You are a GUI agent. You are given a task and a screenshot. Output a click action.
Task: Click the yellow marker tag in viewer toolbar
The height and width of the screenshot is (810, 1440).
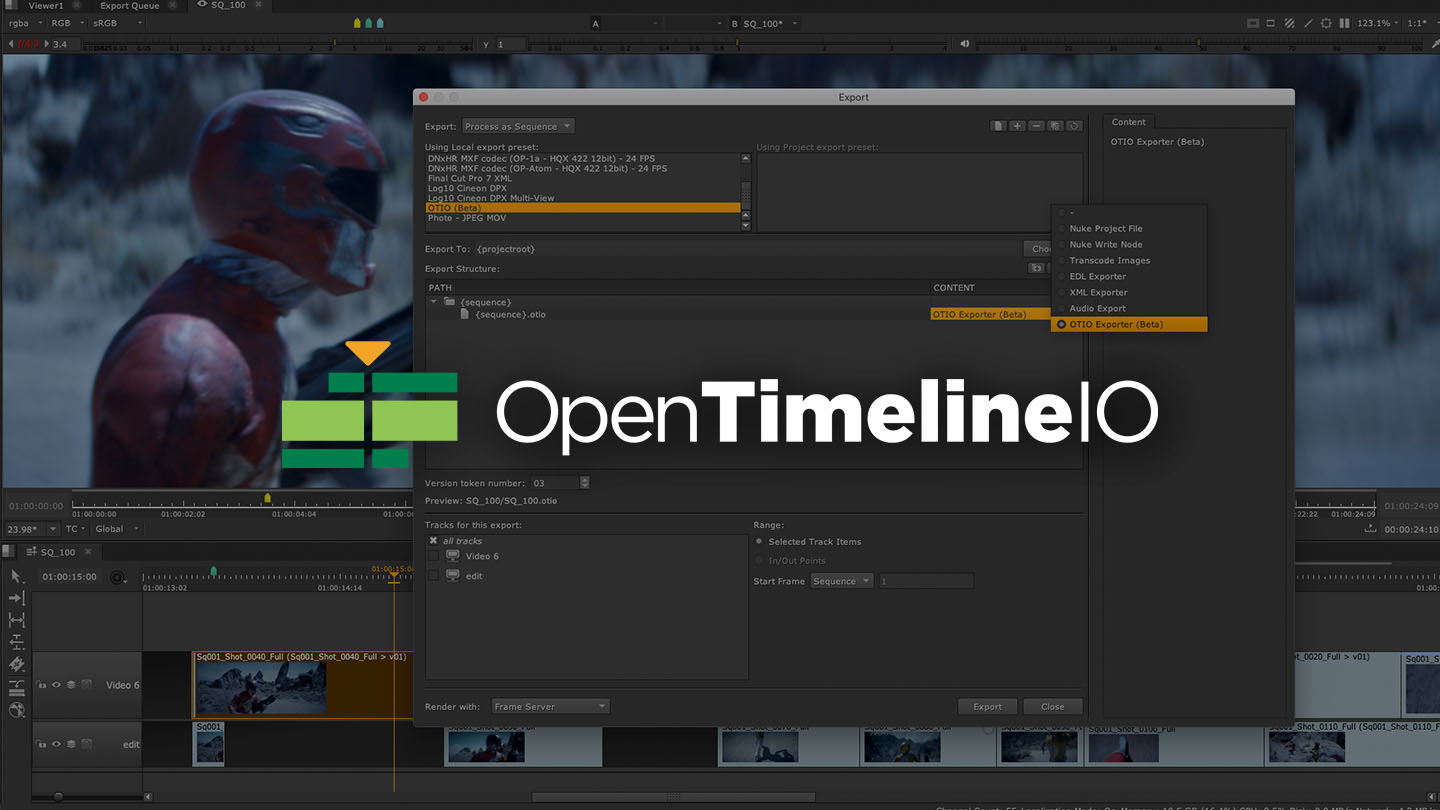[x=358, y=23]
